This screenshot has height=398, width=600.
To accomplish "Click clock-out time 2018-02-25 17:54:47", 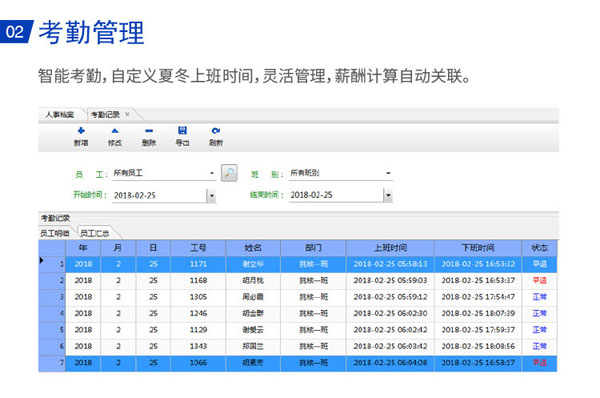I will click(478, 297).
